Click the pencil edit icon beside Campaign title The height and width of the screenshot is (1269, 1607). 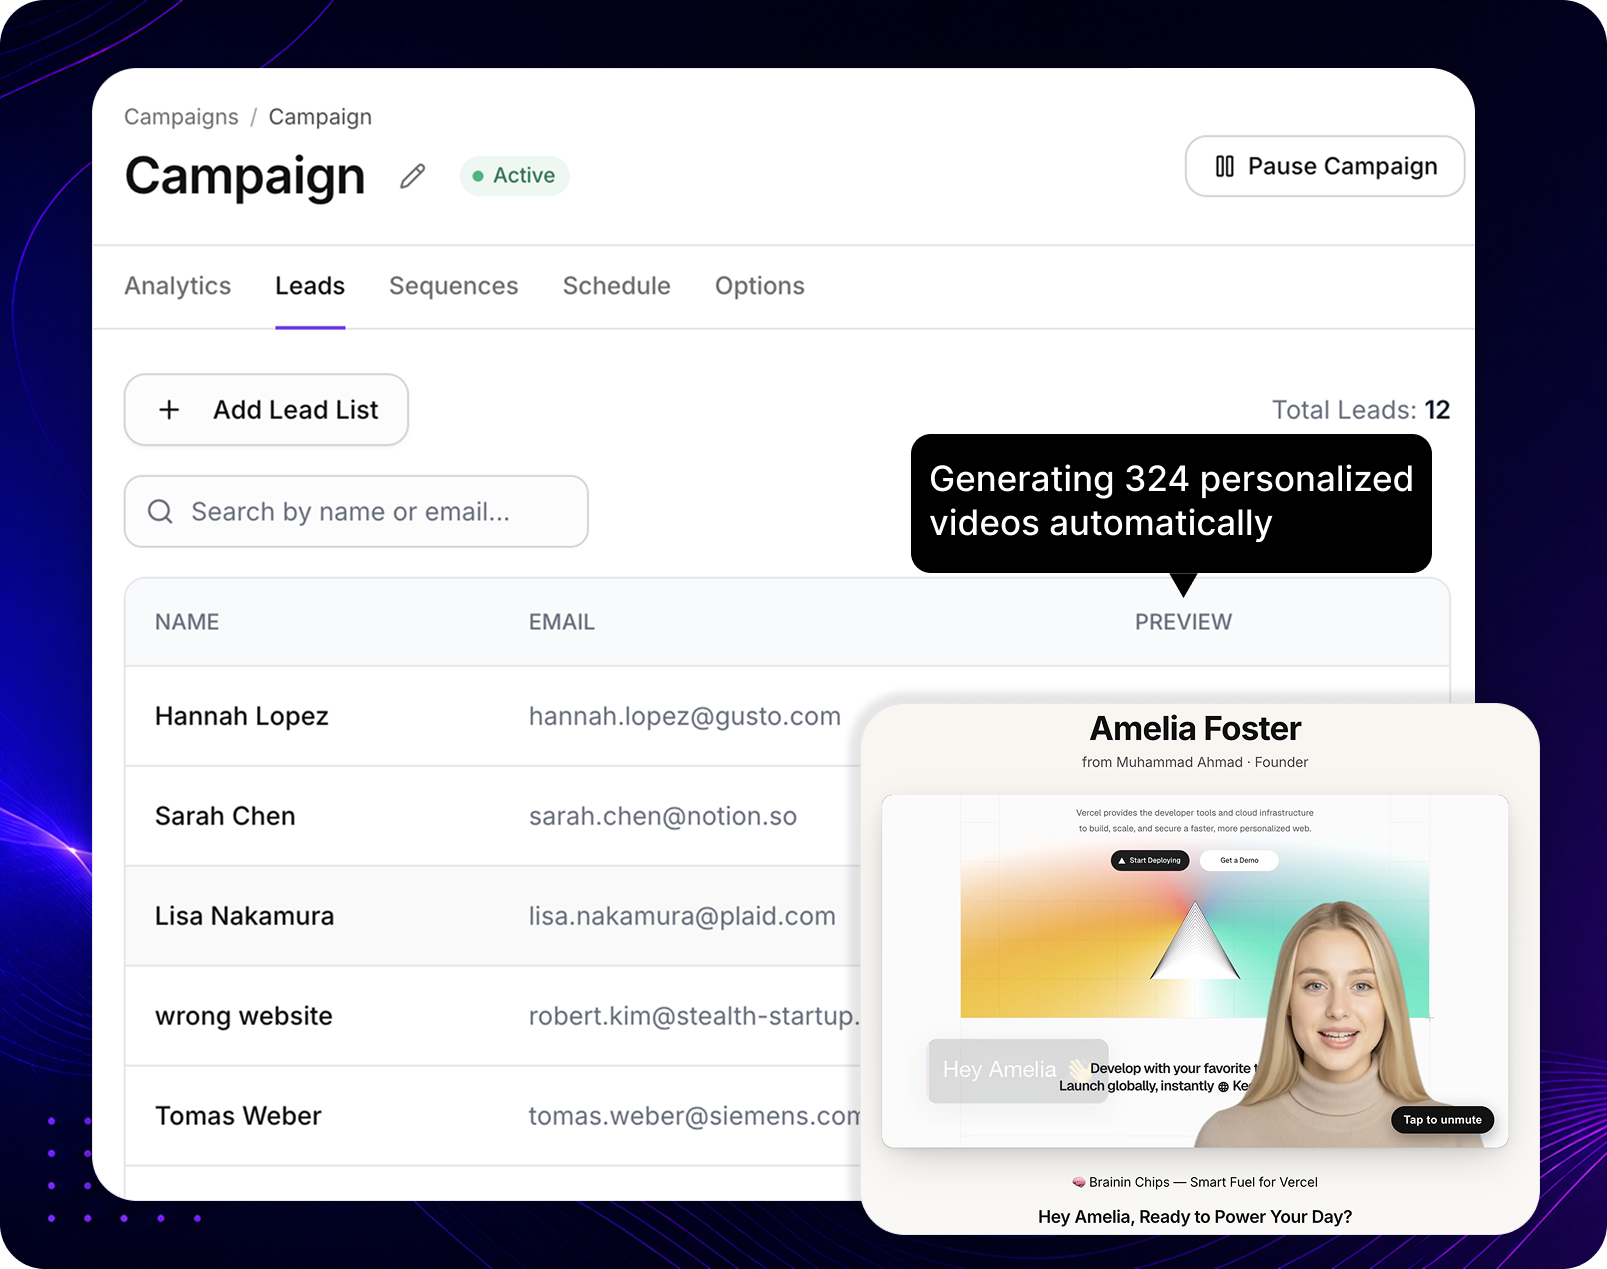pos(412,176)
